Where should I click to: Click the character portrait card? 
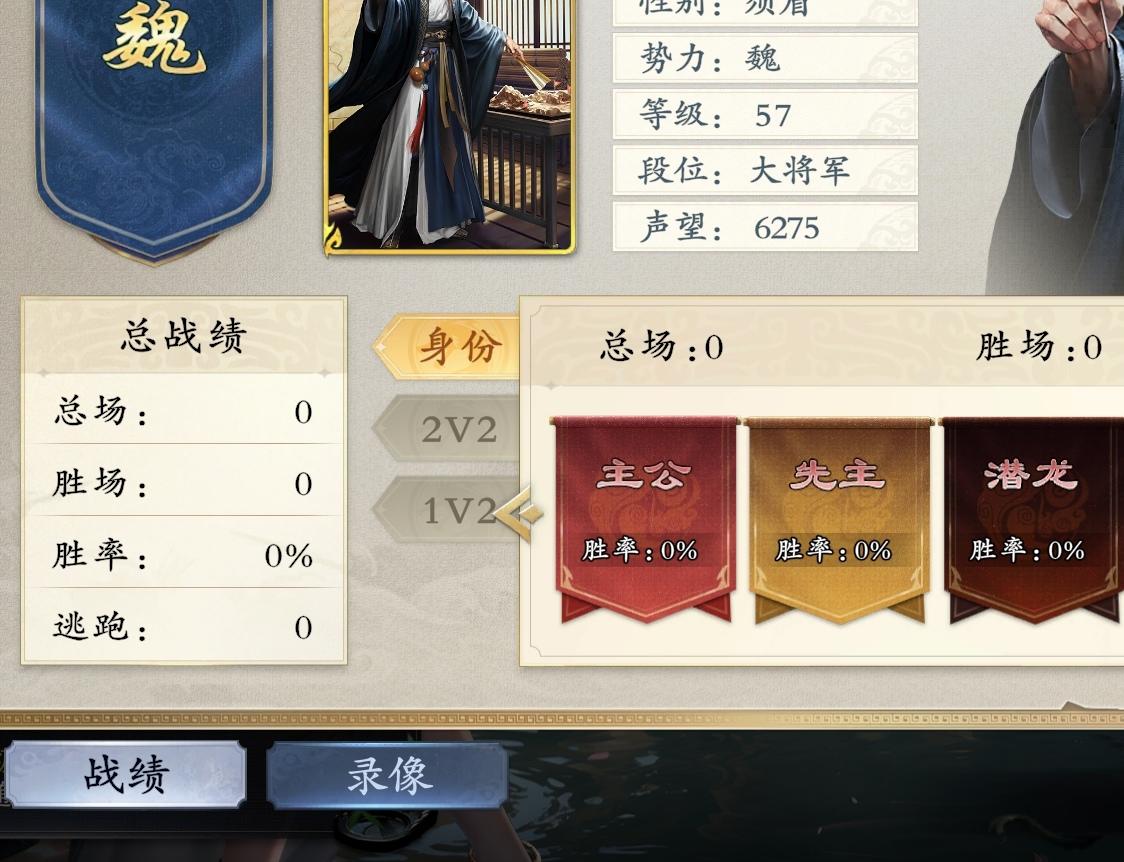tap(450, 125)
